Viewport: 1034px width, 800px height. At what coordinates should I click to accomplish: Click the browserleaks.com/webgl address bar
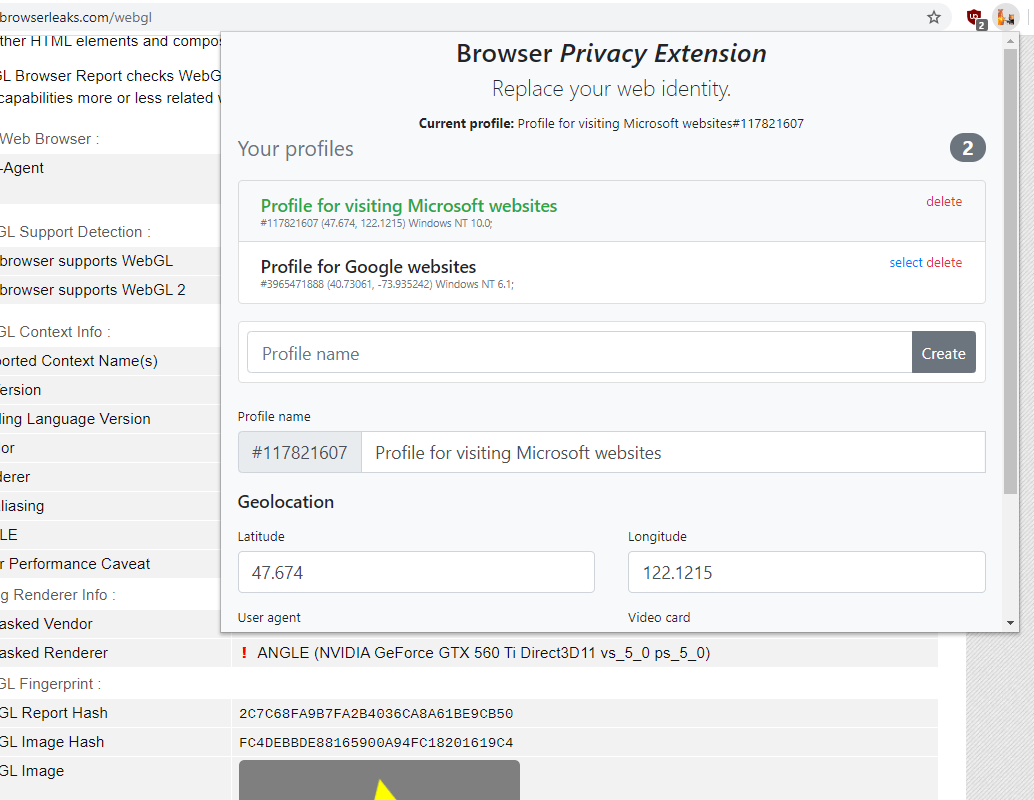(x=462, y=17)
